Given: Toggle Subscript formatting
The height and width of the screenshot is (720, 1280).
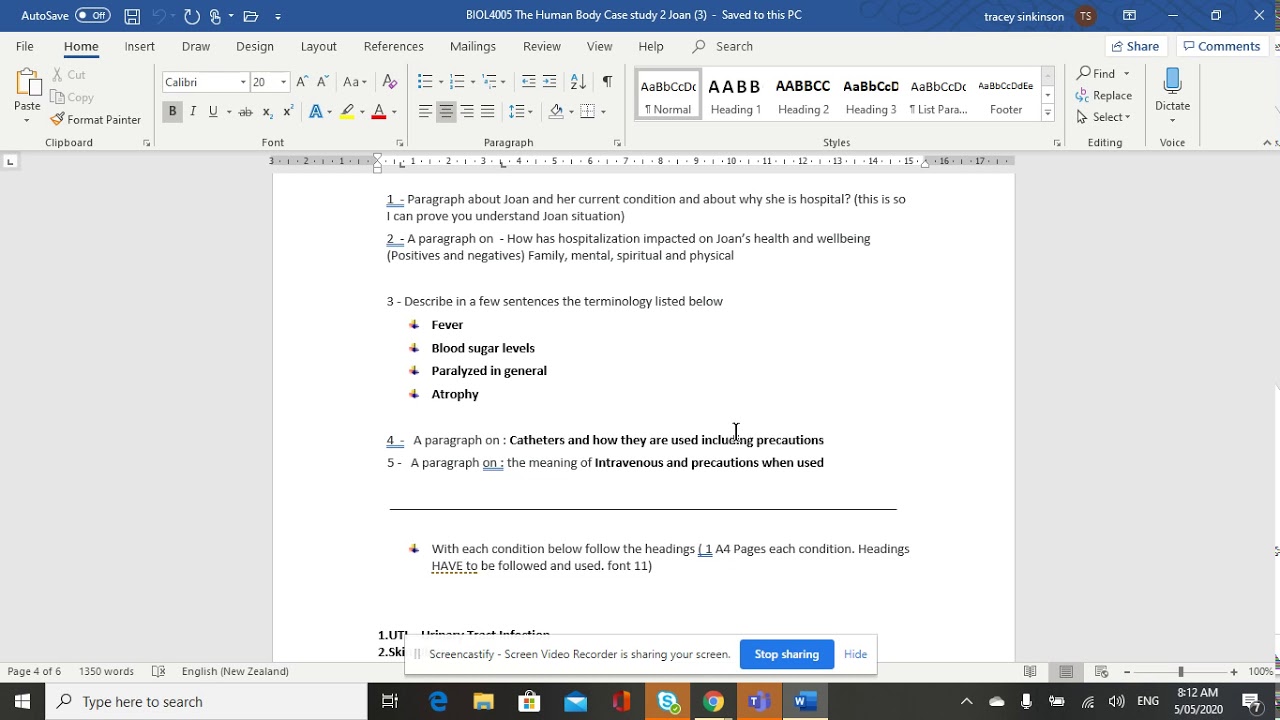Looking at the screenshot, I should coord(267,111).
